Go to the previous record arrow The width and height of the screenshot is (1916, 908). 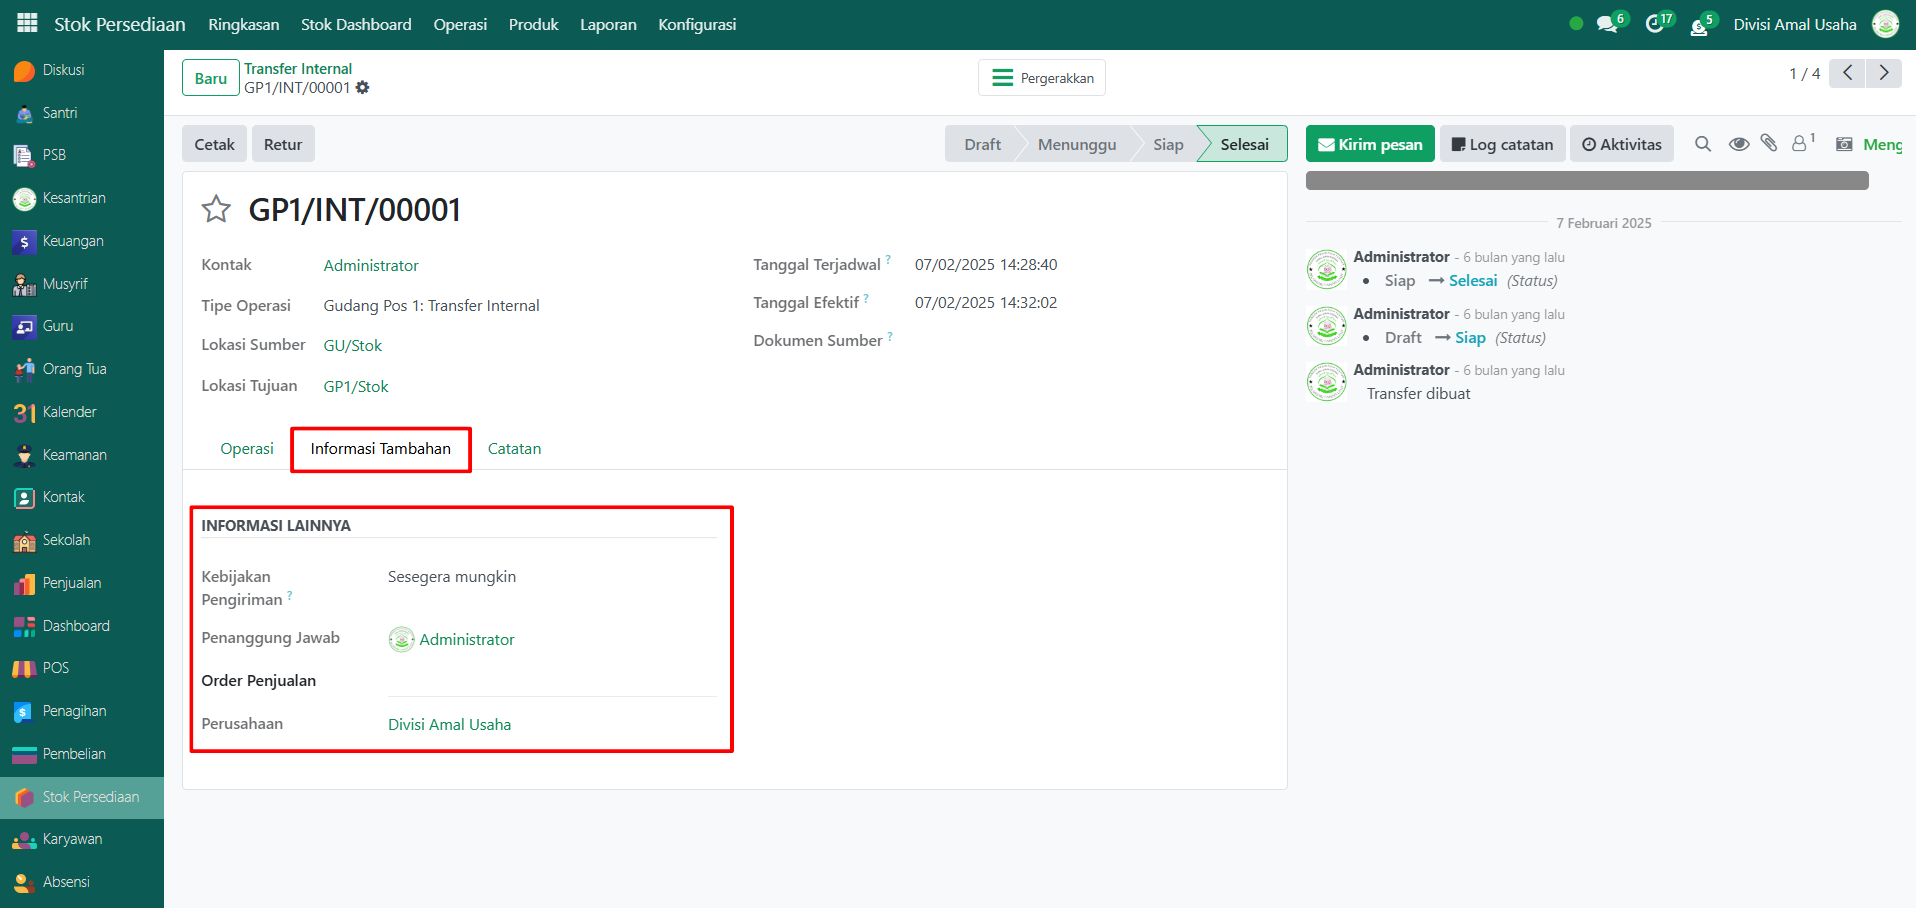(x=1847, y=73)
